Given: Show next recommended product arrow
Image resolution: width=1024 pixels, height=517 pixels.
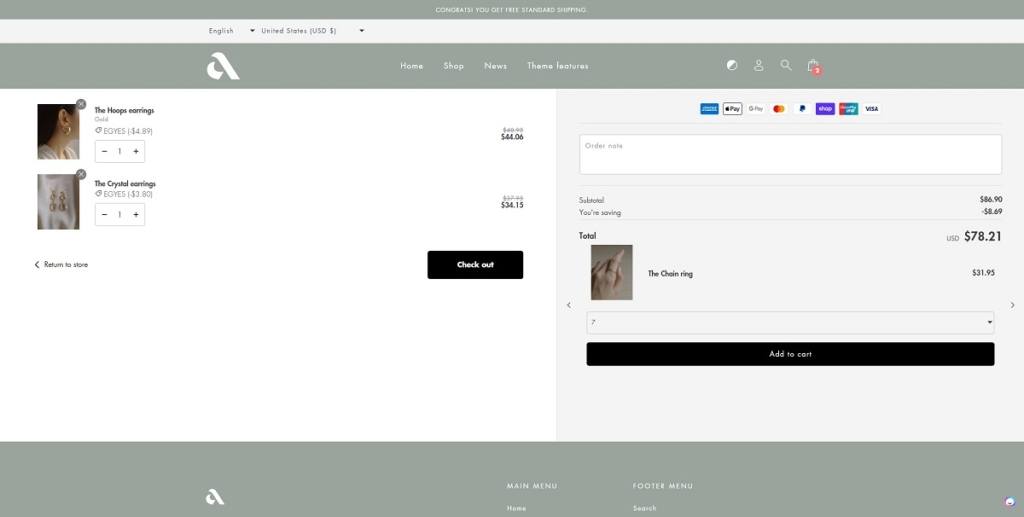Looking at the screenshot, I should point(1012,305).
